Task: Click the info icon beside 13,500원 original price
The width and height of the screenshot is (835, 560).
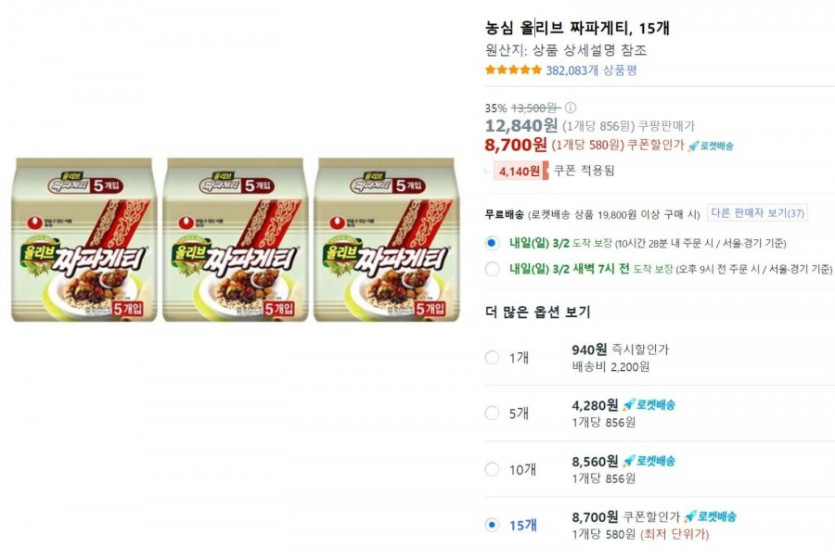Action: point(570,108)
